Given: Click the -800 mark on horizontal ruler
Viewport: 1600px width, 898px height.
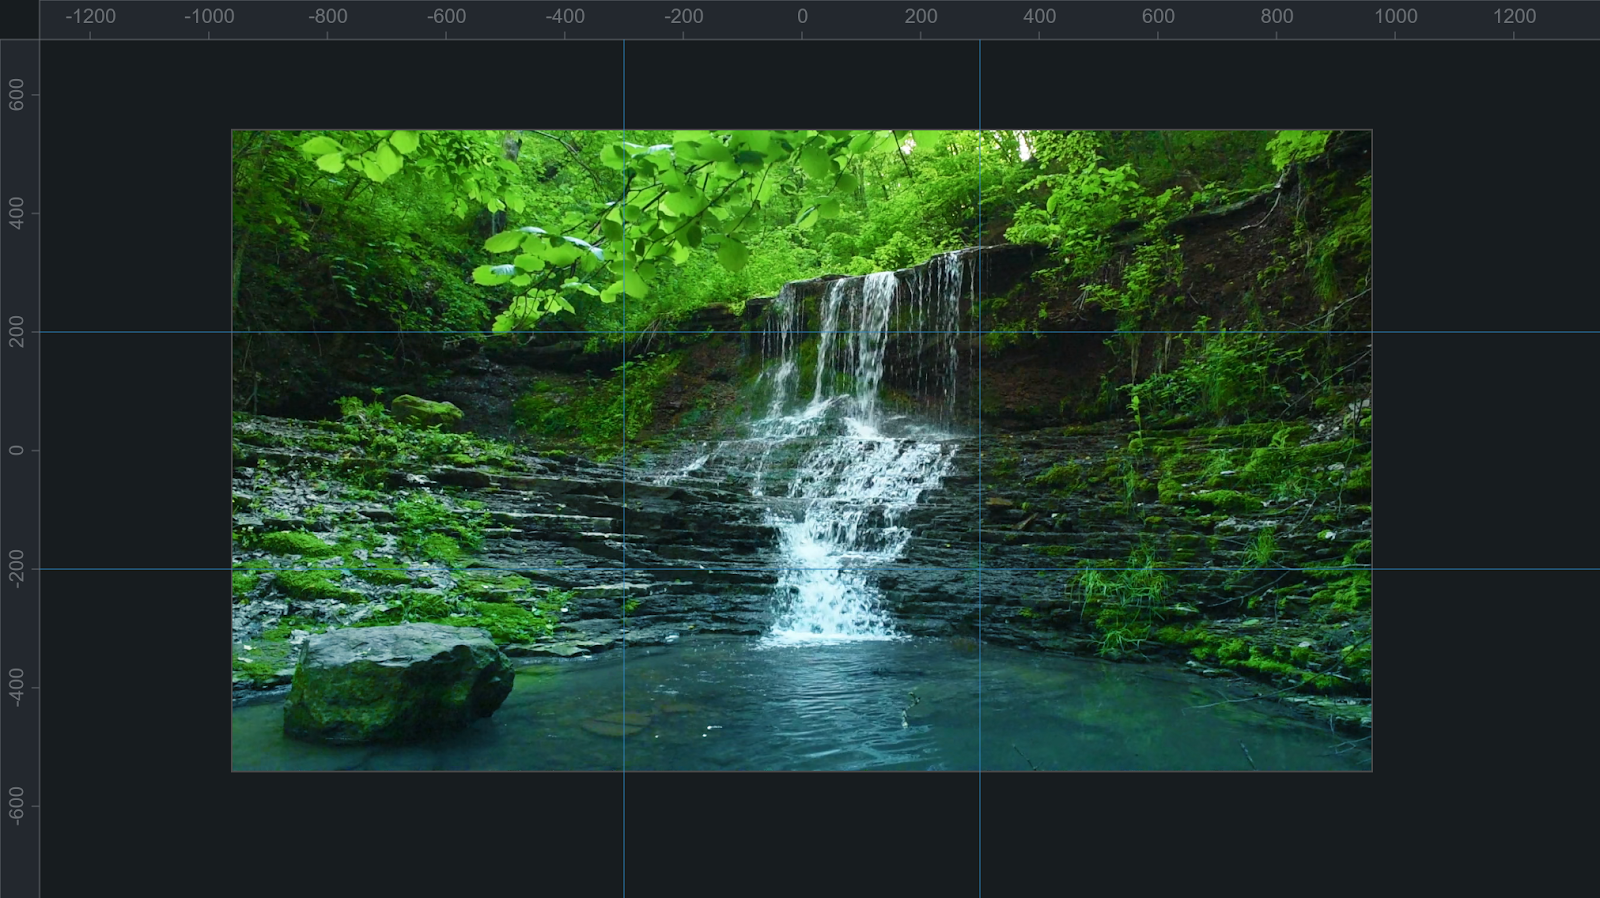Looking at the screenshot, I should click(x=328, y=17).
